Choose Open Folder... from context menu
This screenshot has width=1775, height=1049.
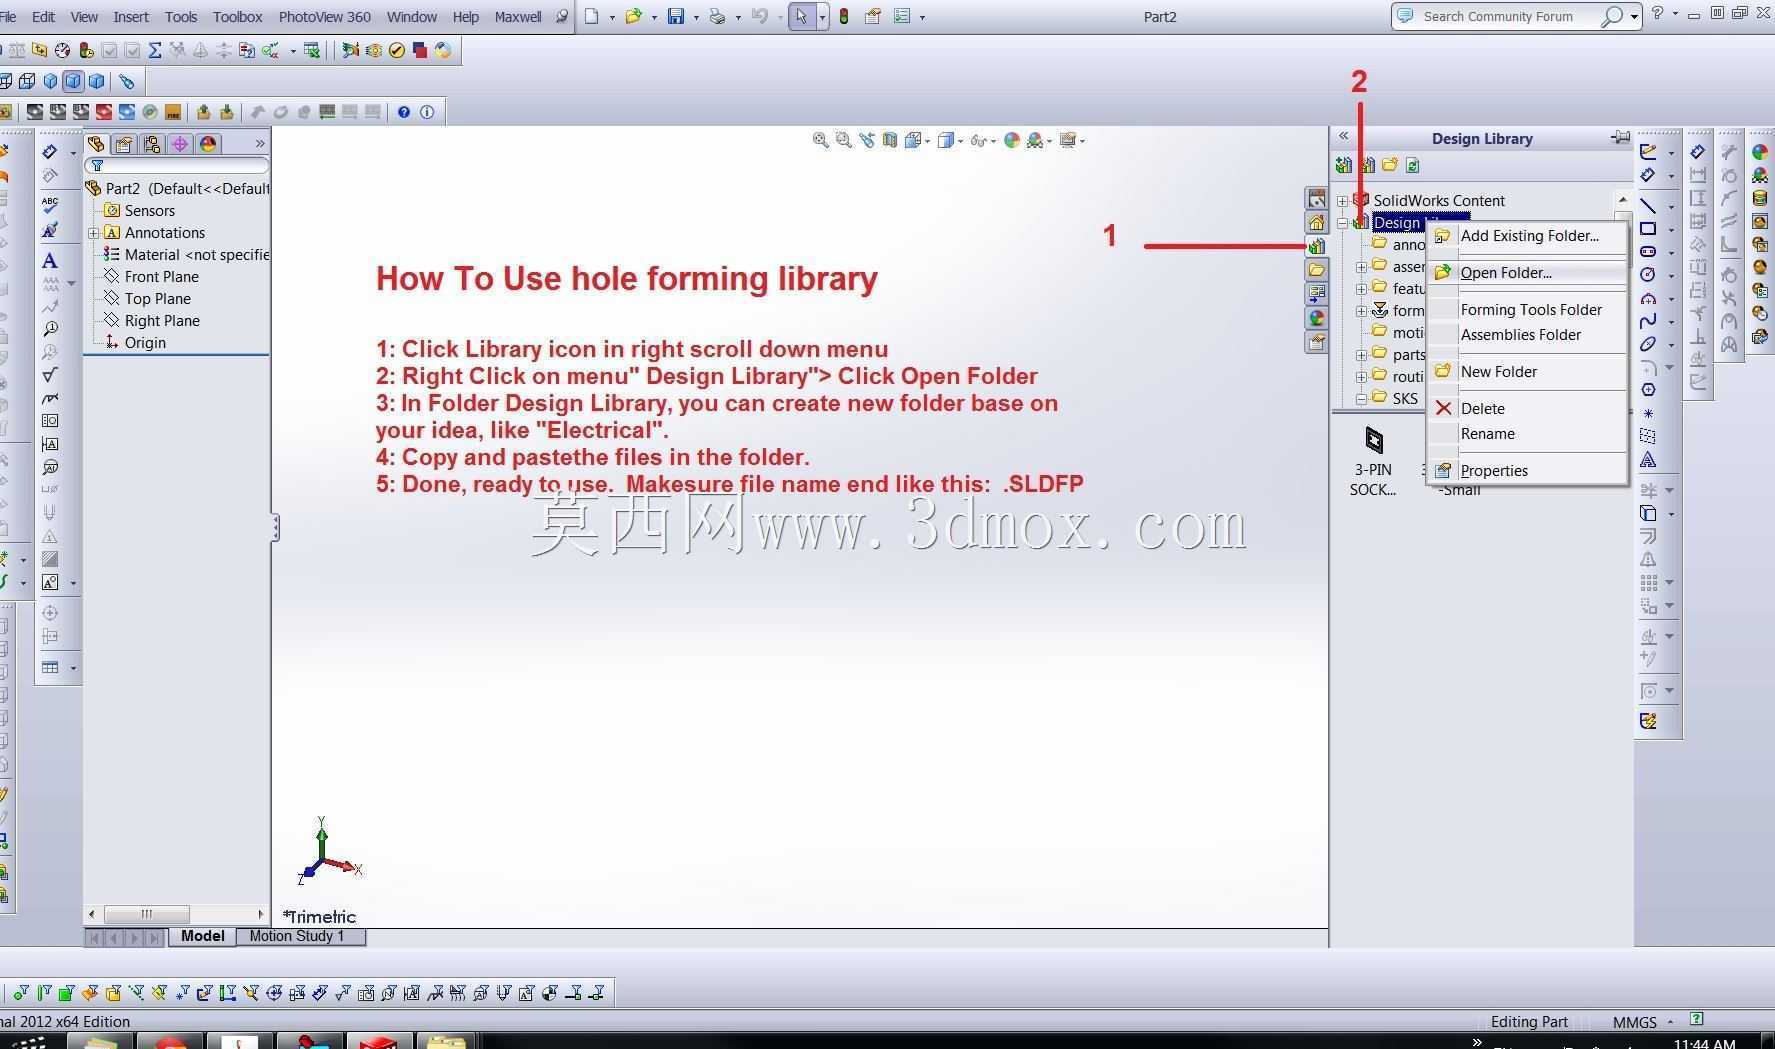1527,272
